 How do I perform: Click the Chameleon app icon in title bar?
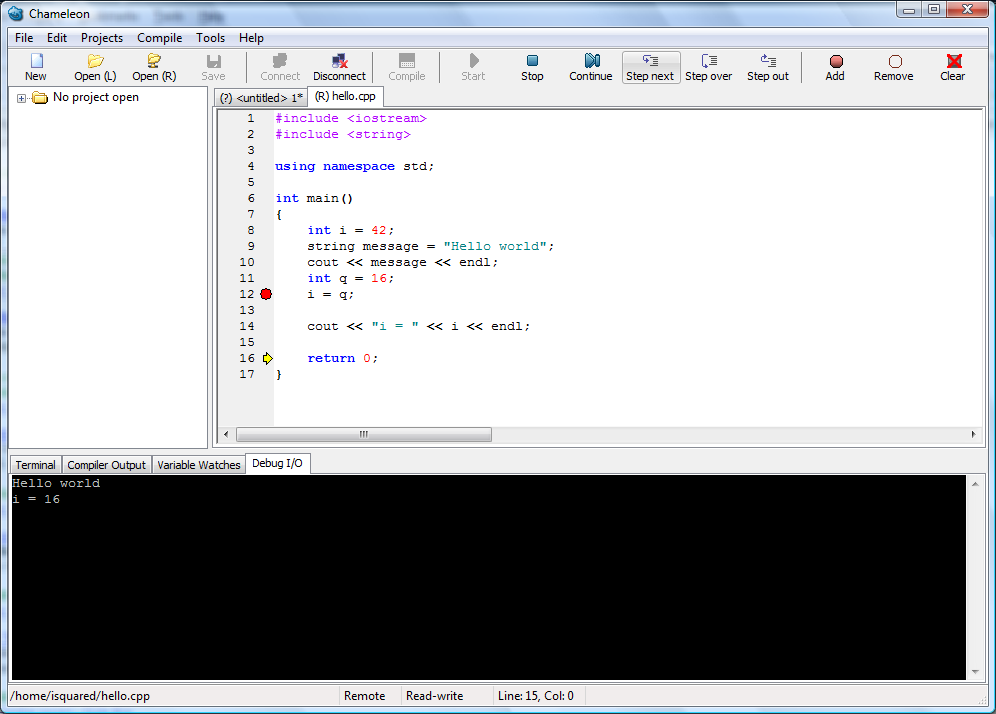pyautogui.click(x=15, y=13)
